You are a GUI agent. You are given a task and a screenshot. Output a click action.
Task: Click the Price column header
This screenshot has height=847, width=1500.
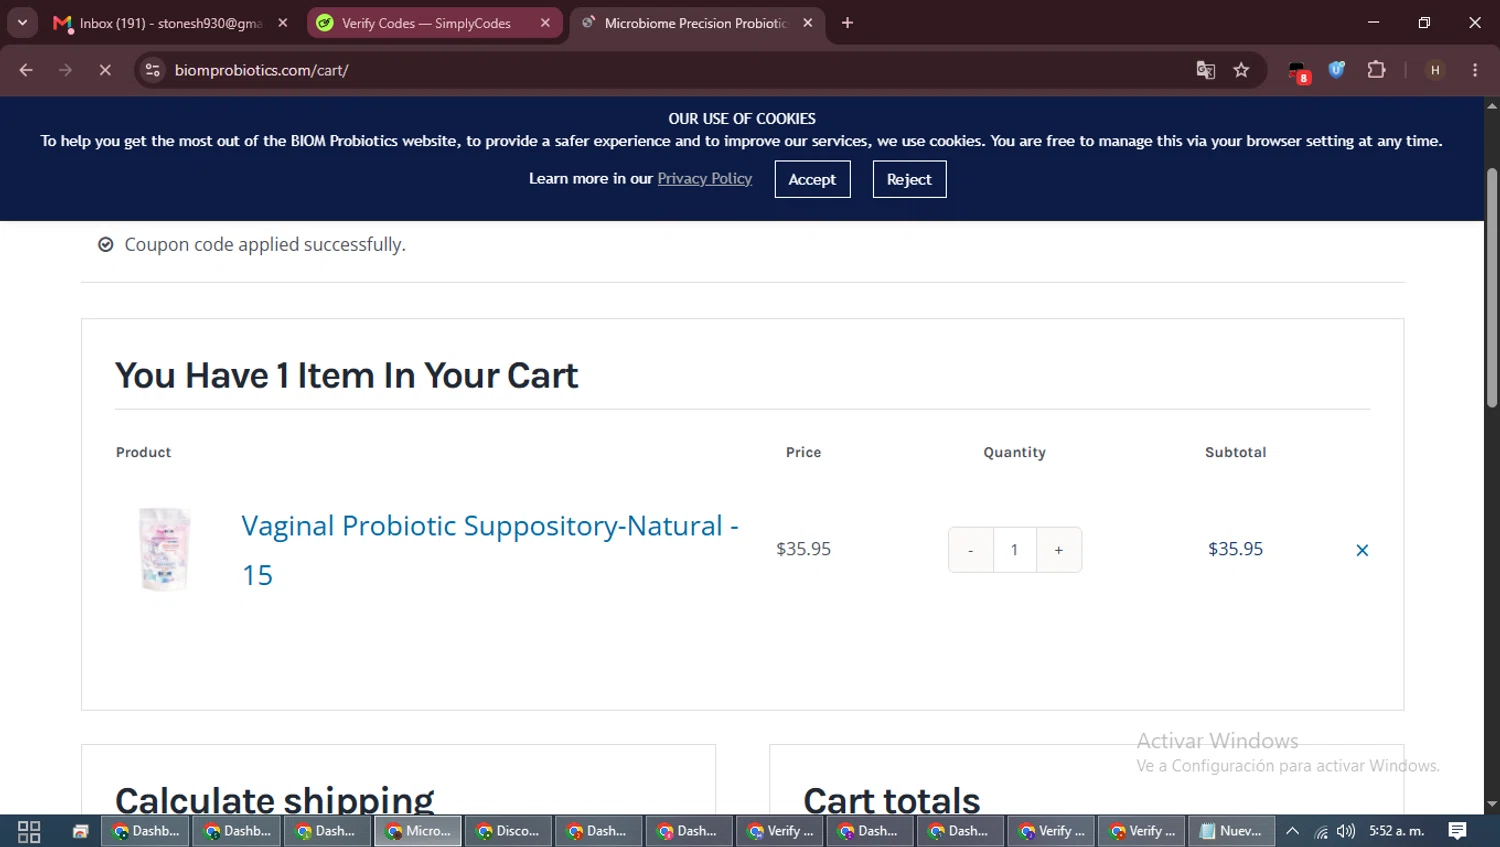[x=803, y=452]
